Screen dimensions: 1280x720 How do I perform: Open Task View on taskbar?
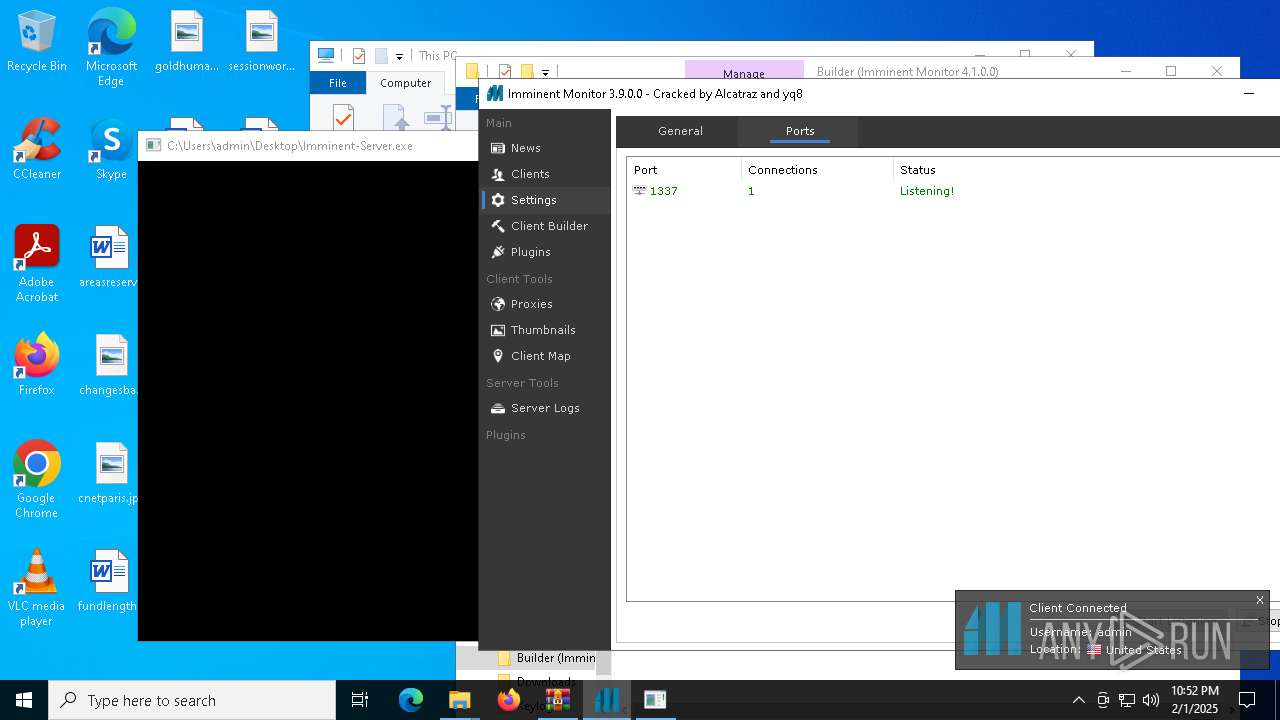pos(360,700)
